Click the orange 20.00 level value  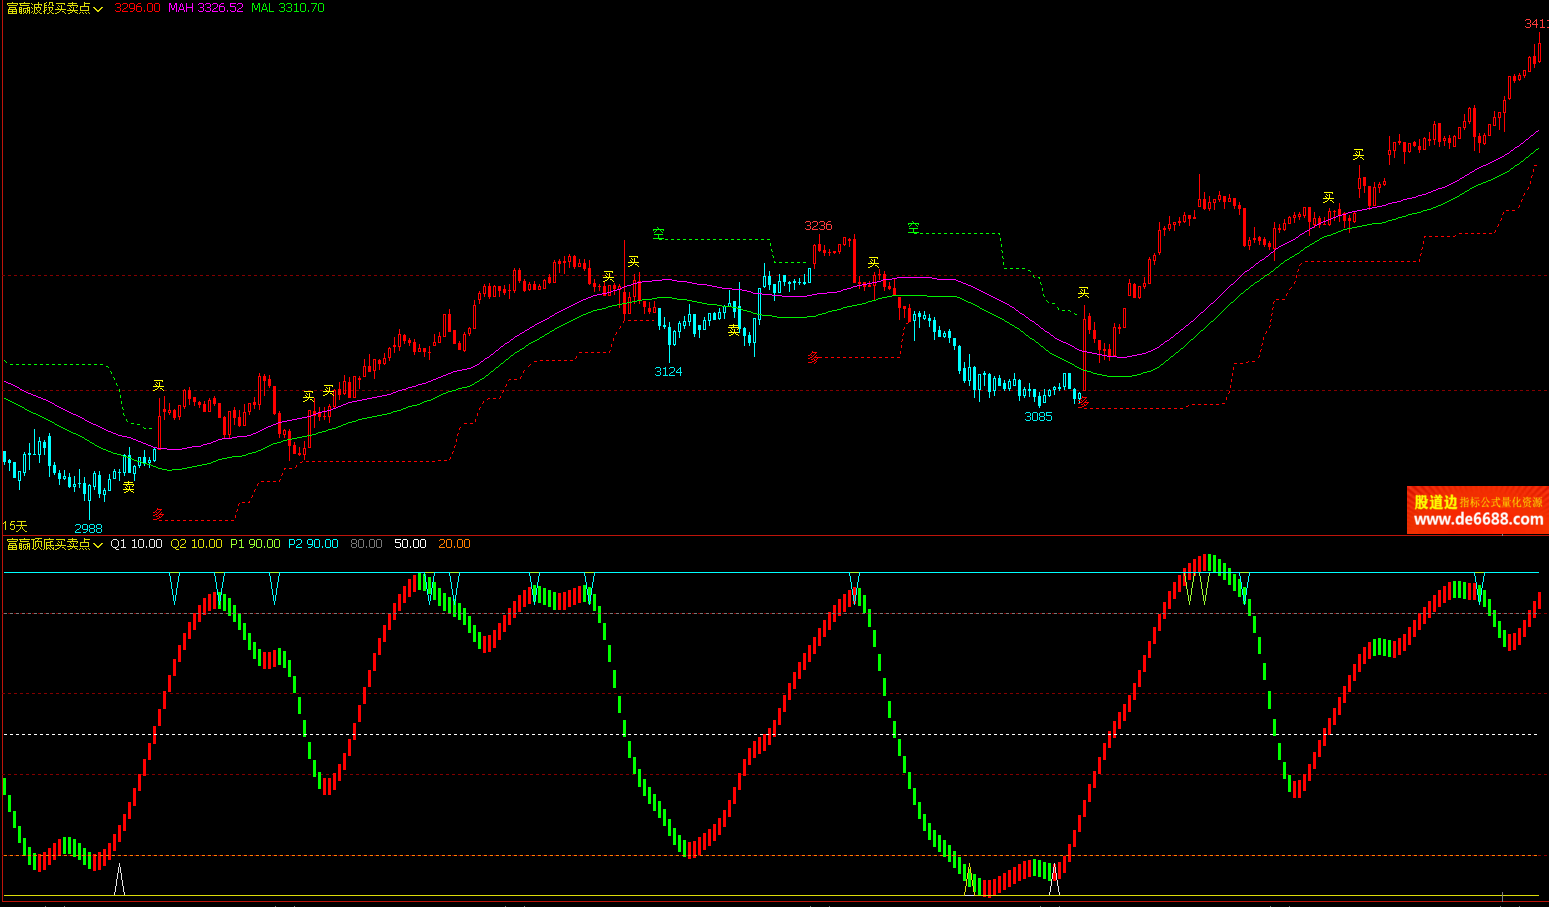click(454, 544)
